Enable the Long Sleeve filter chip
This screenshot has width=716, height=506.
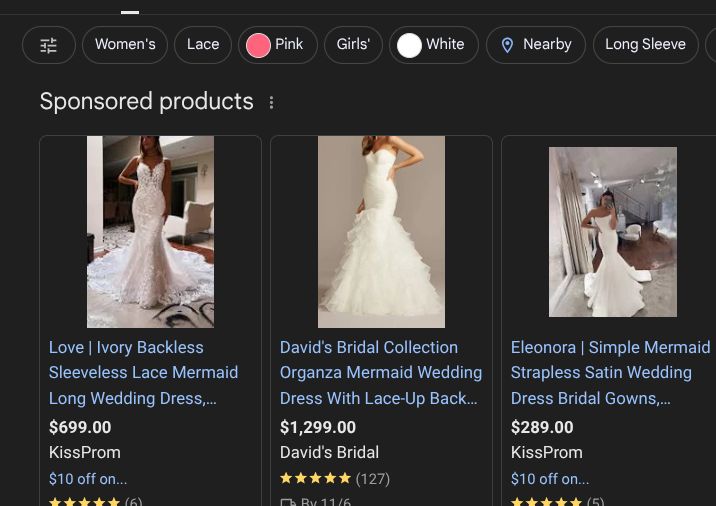(x=645, y=45)
